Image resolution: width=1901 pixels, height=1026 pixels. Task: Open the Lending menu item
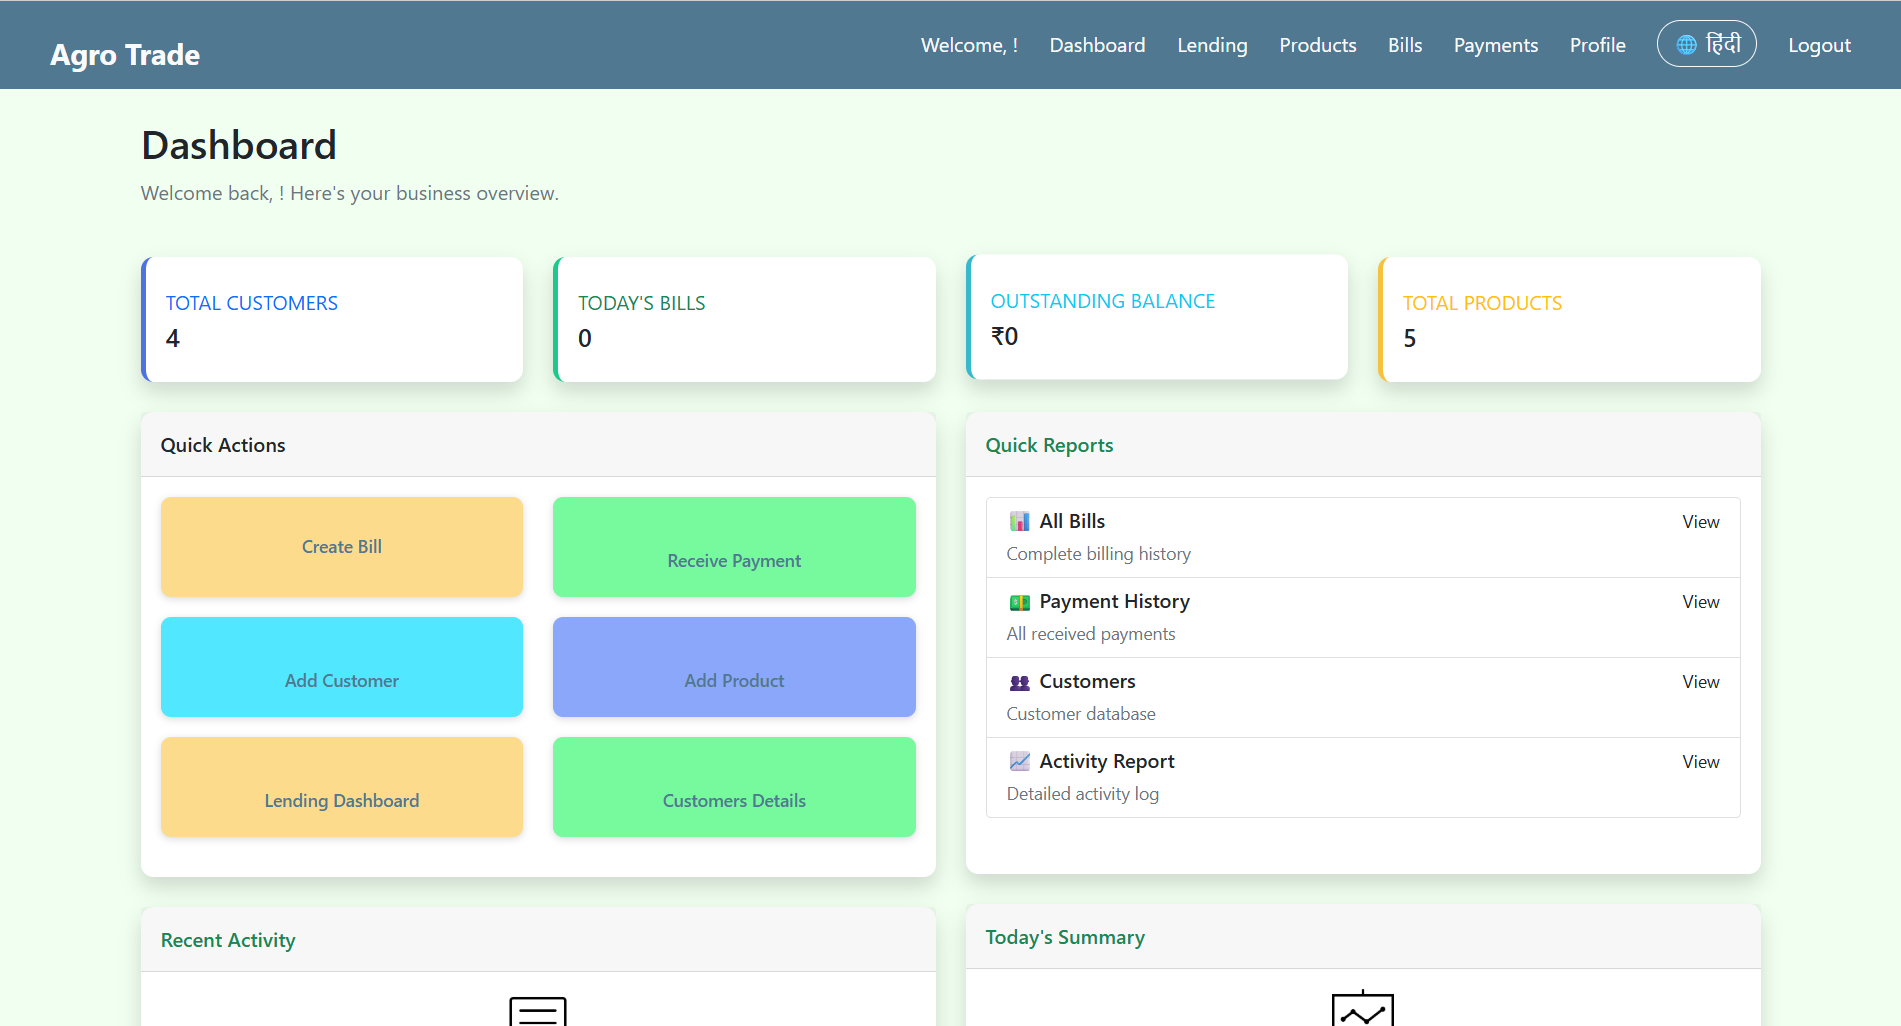click(1212, 45)
